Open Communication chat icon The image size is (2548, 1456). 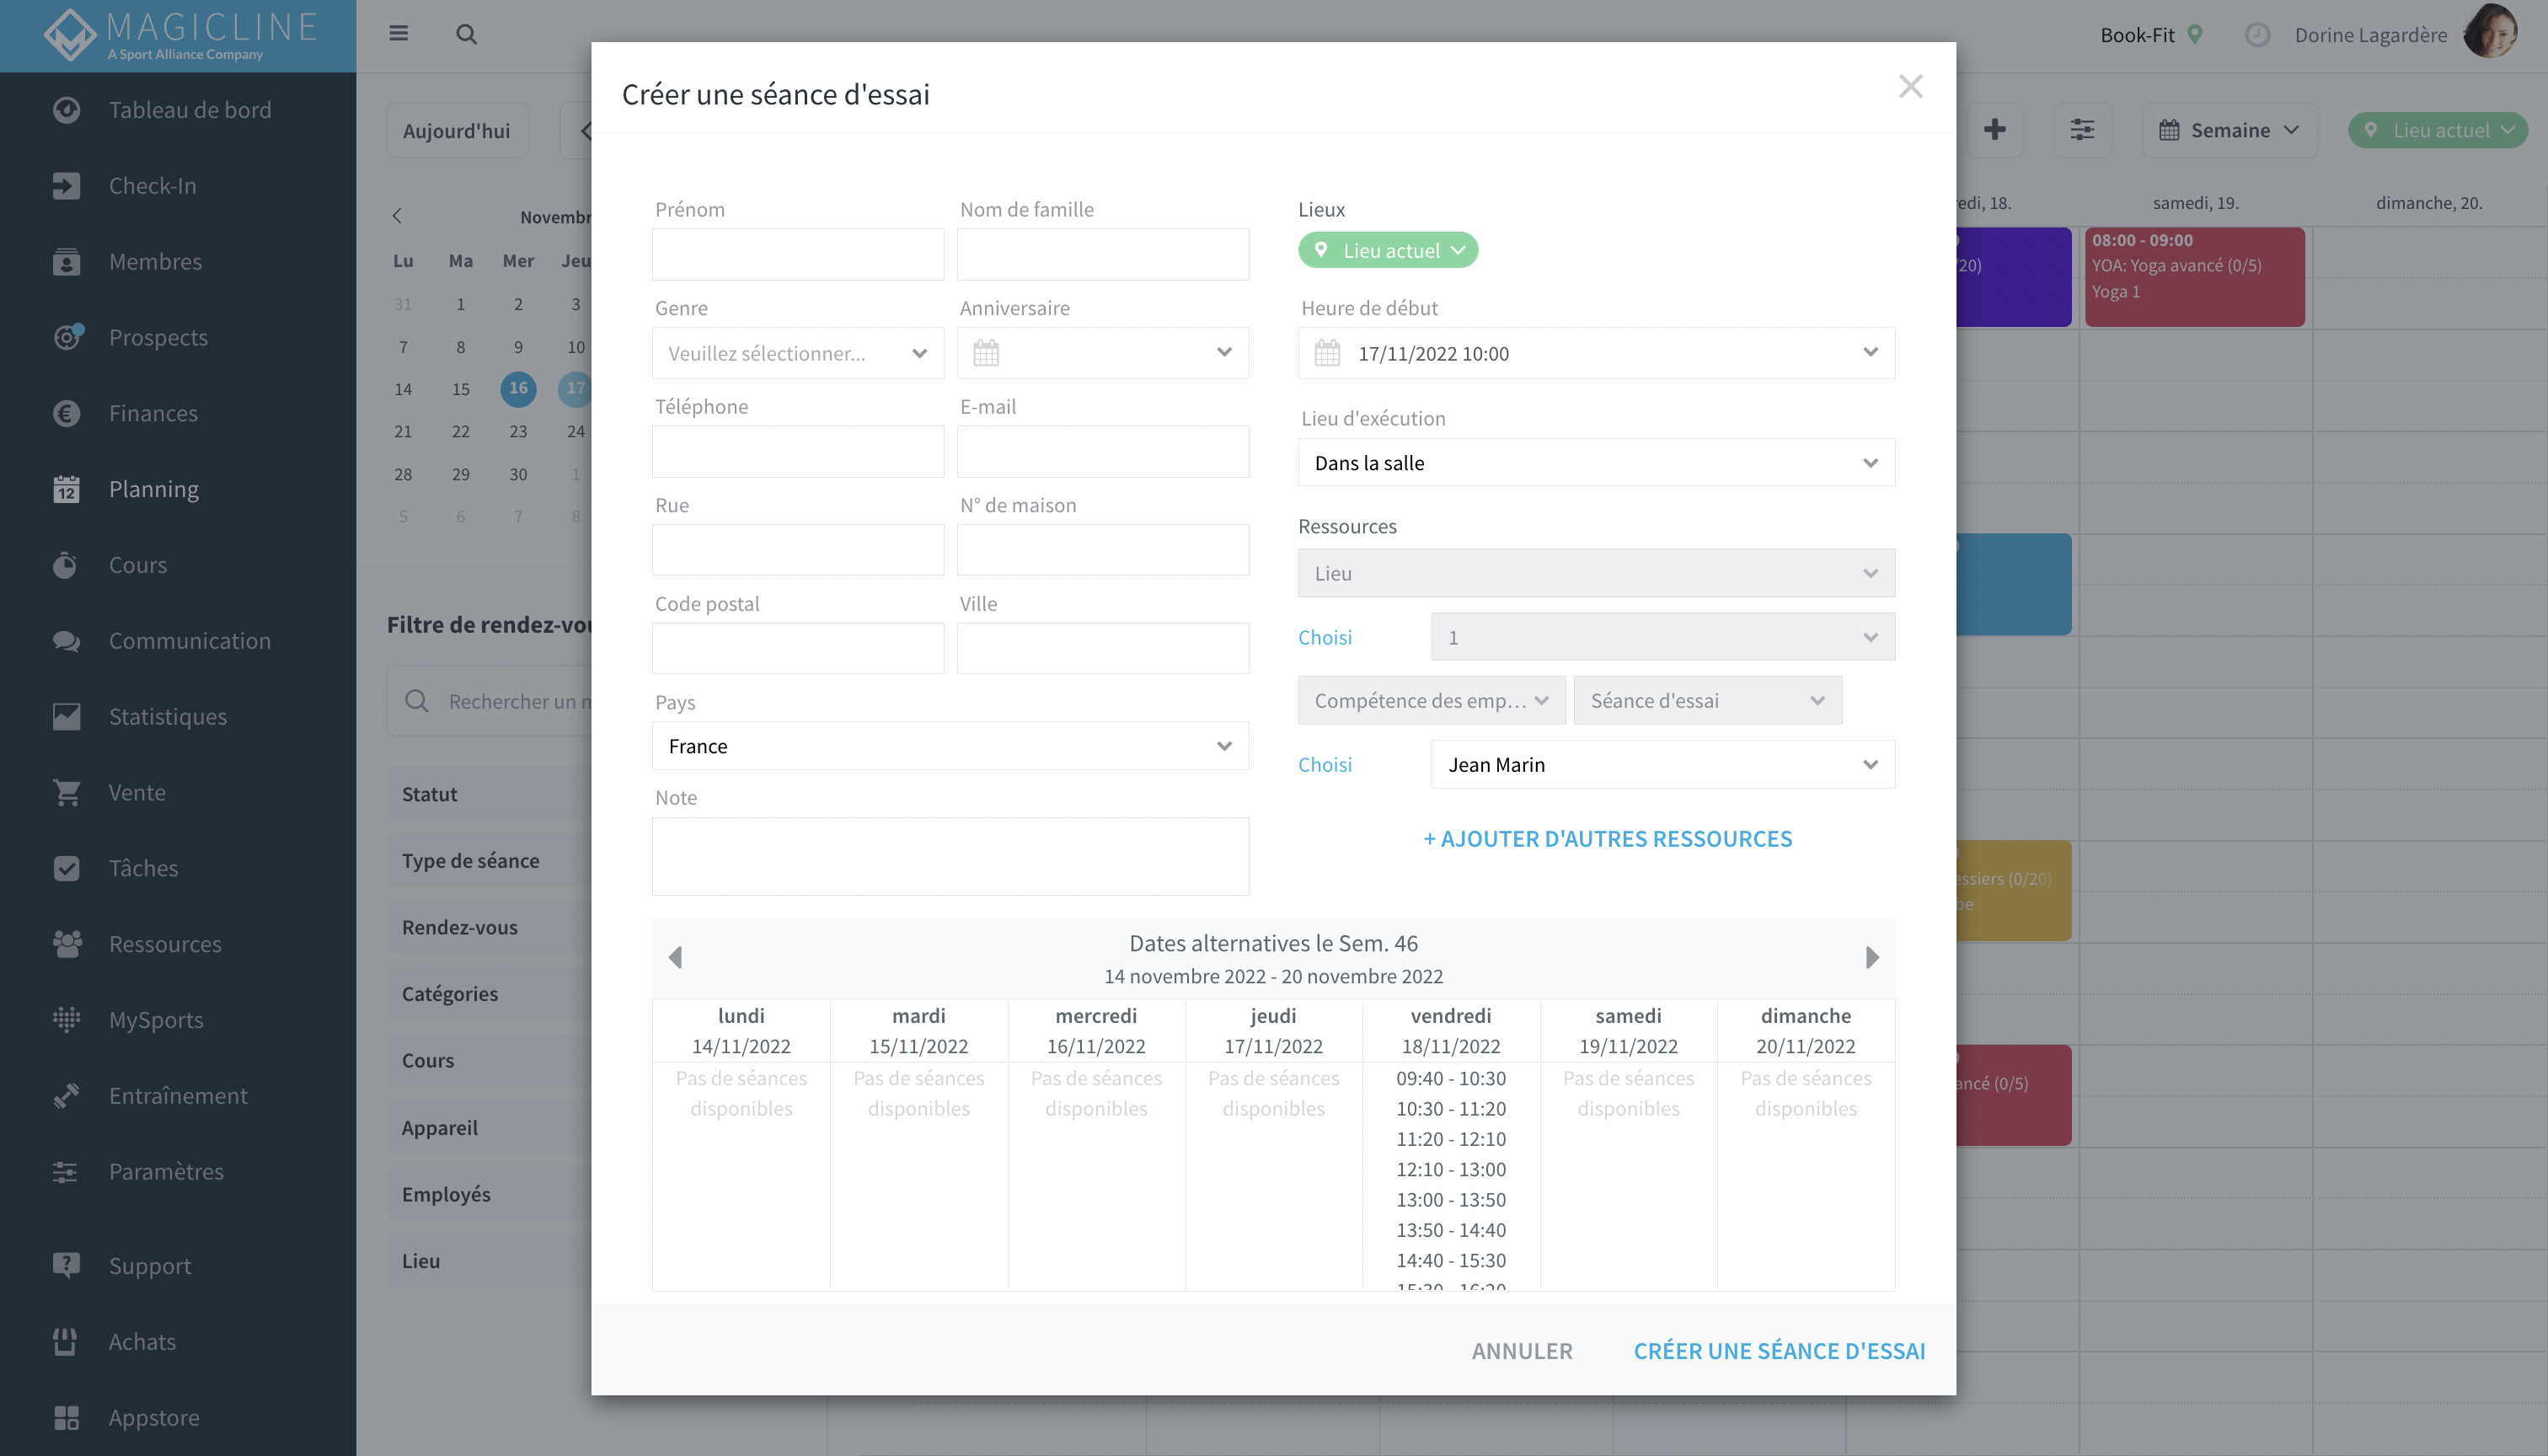pyautogui.click(x=66, y=641)
